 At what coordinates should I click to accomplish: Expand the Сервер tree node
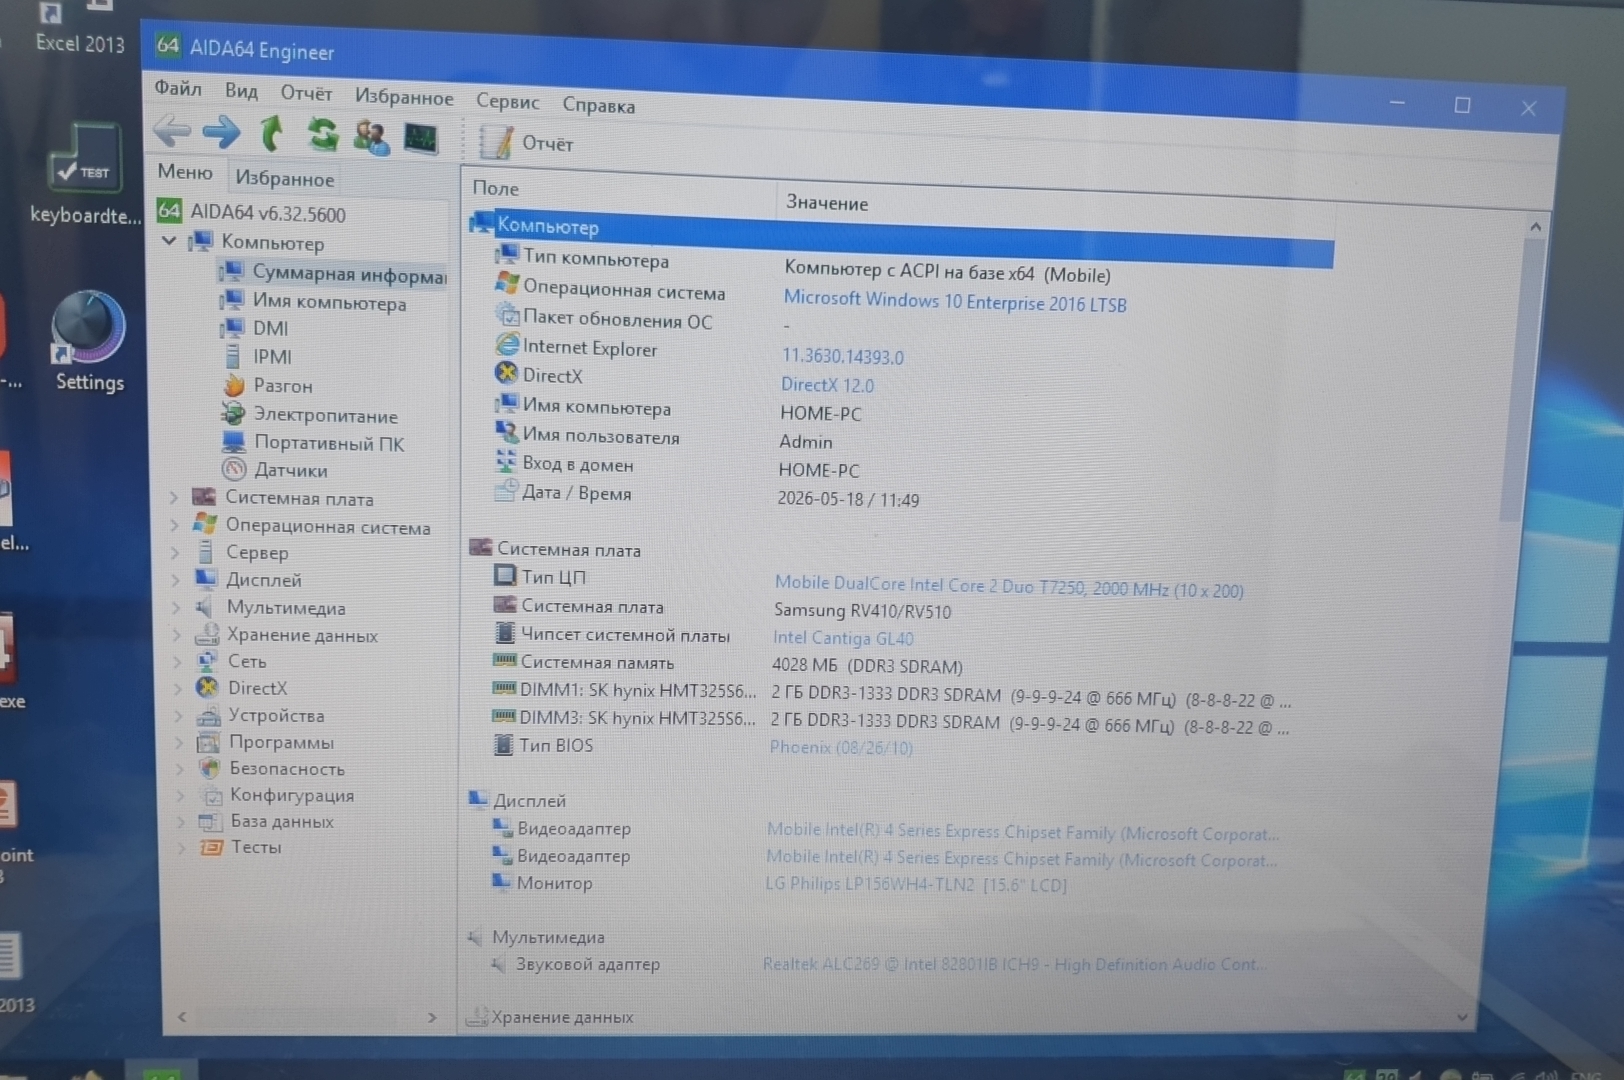[175, 551]
